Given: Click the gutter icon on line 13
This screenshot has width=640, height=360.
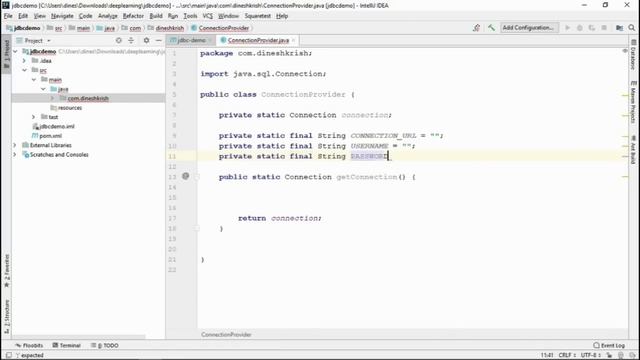Looking at the screenshot, I should click(185, 176).
